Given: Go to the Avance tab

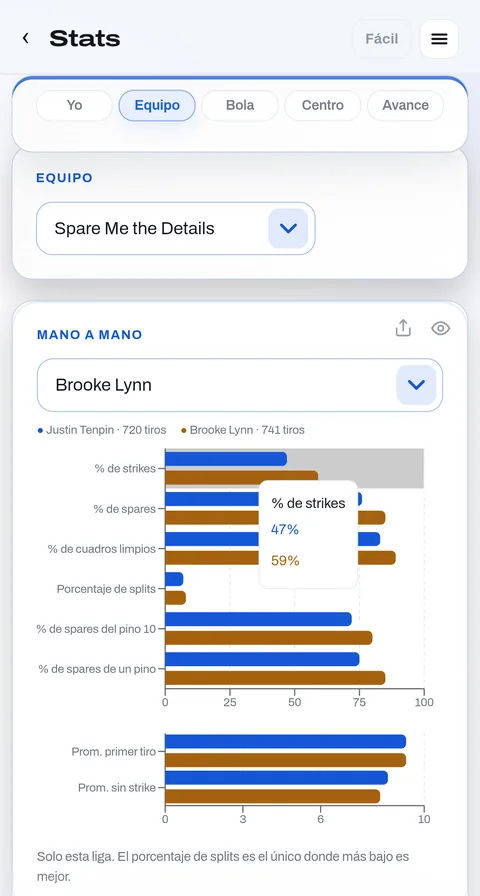Looking at the screenshot, I should tap(406, 105).
